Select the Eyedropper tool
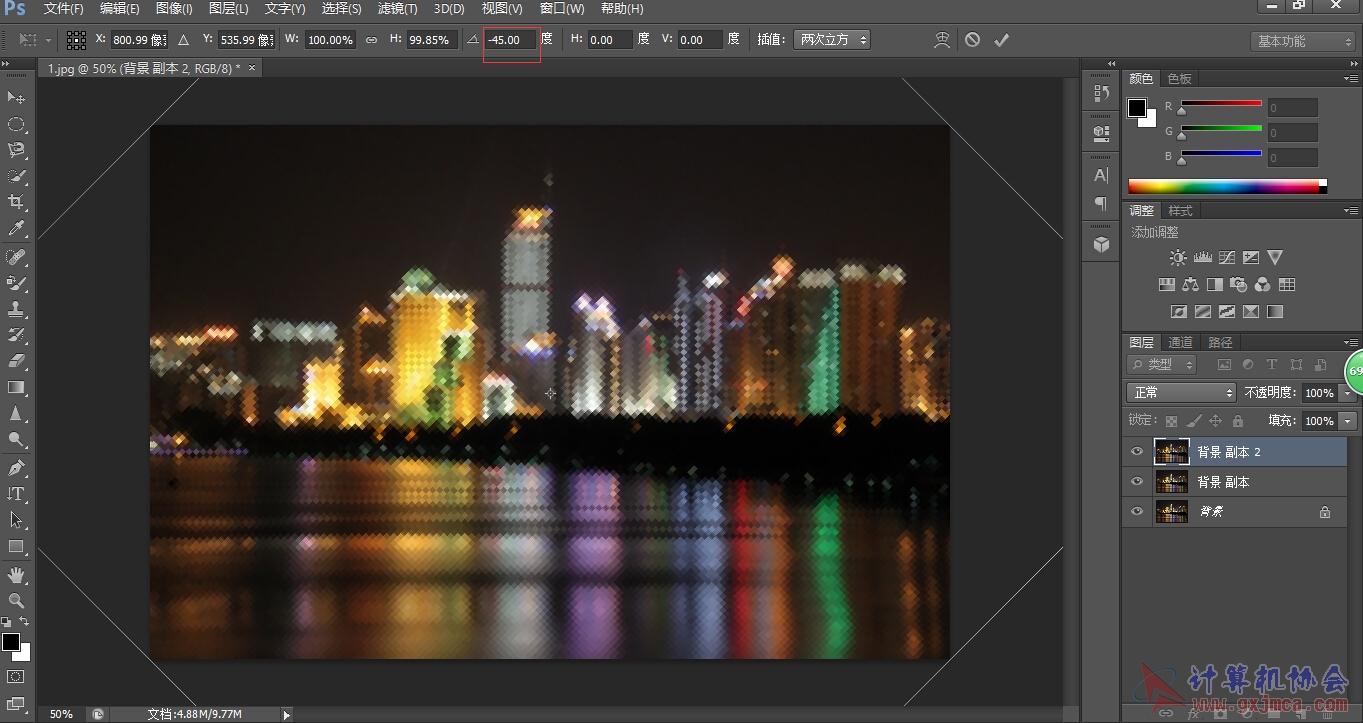Image resolution: width=1363 pixels, height=723 pixels. tap(16, 229)
